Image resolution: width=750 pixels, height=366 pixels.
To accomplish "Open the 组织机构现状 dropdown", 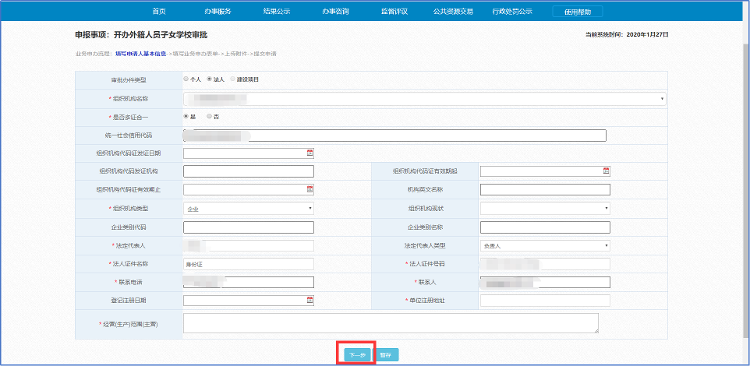I will [x=545, y=208].
